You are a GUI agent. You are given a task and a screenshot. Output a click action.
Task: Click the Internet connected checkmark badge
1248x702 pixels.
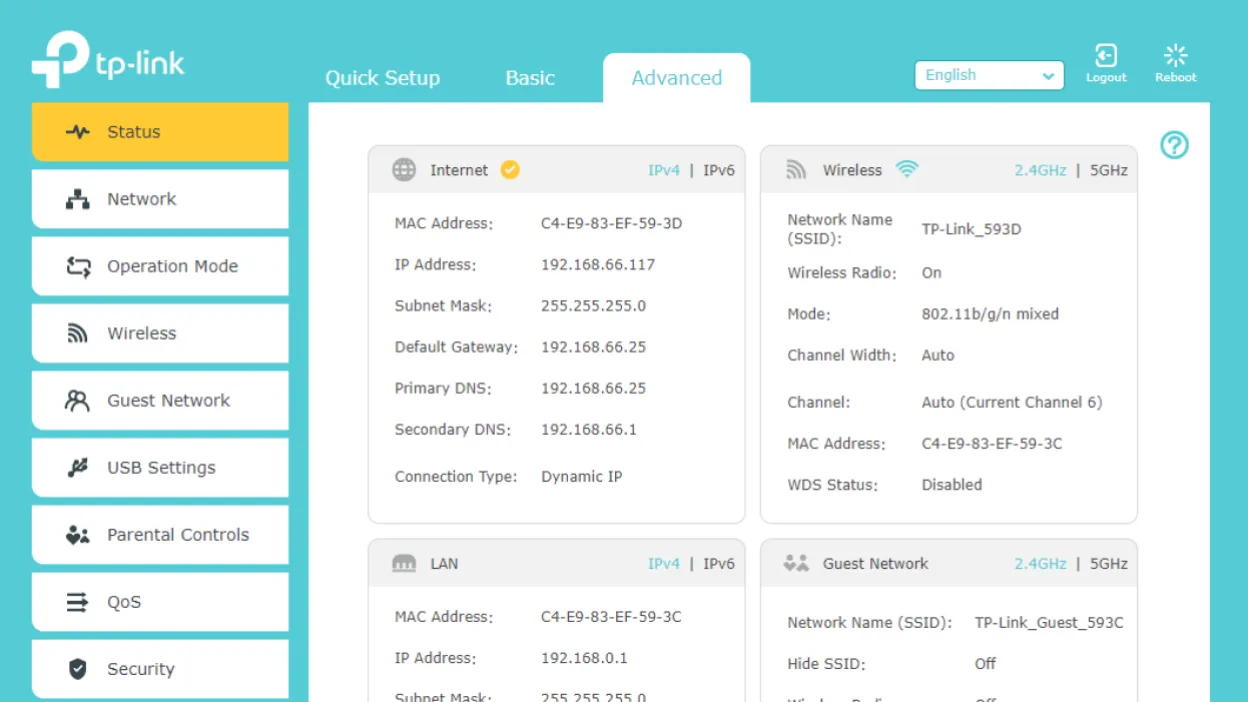coord(510,170)
